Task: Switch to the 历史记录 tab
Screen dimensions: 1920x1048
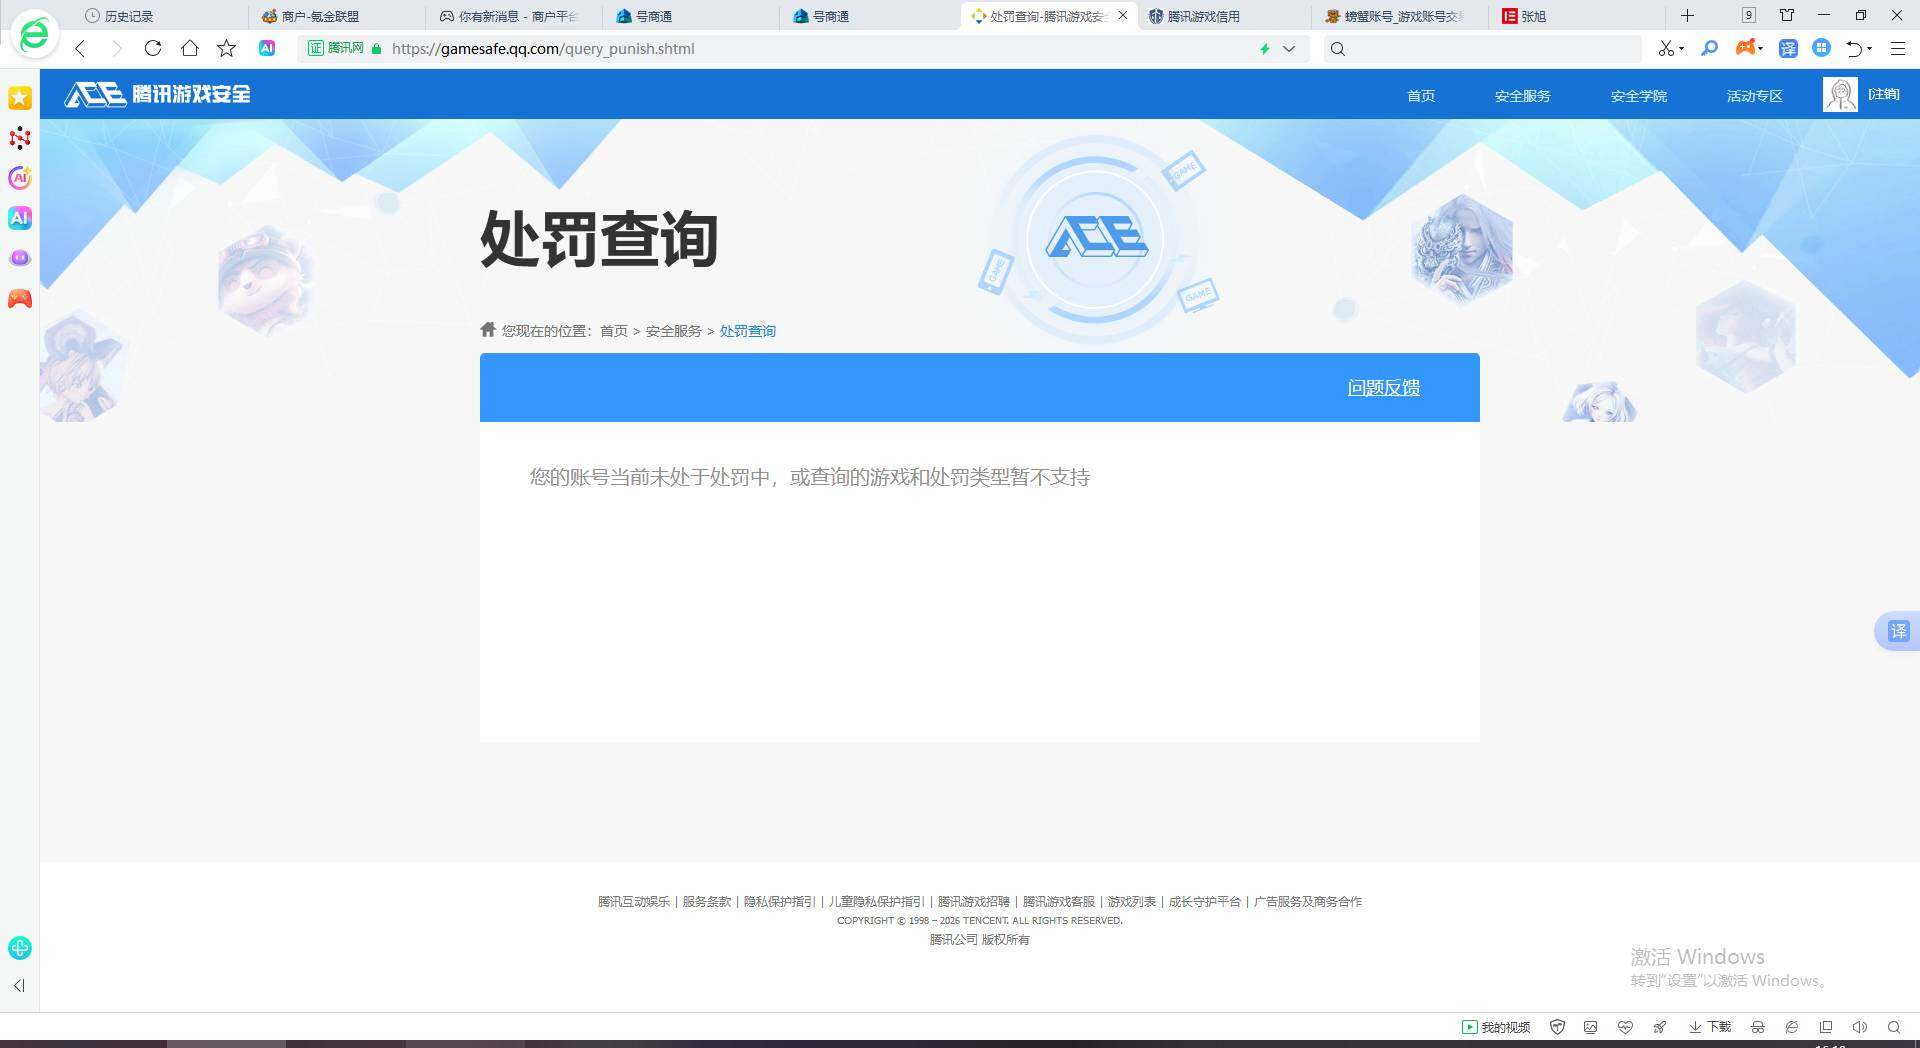Action: [160, 16]
